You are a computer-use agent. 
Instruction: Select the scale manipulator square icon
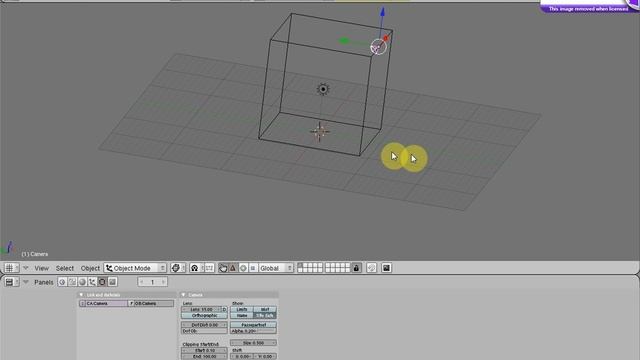(253, 268)
